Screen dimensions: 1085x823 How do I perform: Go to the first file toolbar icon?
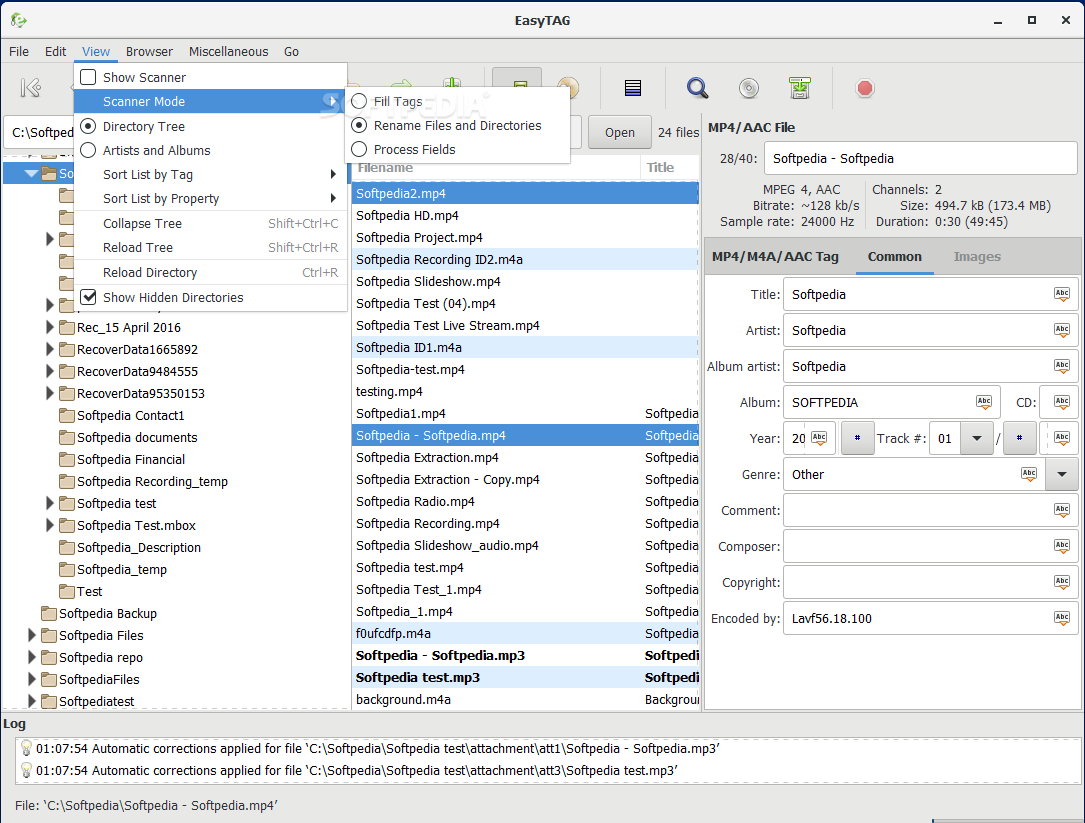coord(31,88)
